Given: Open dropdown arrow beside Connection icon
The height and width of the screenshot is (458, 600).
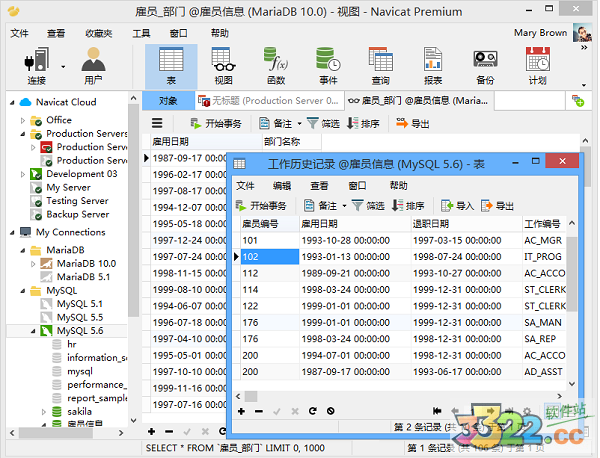Looking at the screenshot, I should coord(63,67).
